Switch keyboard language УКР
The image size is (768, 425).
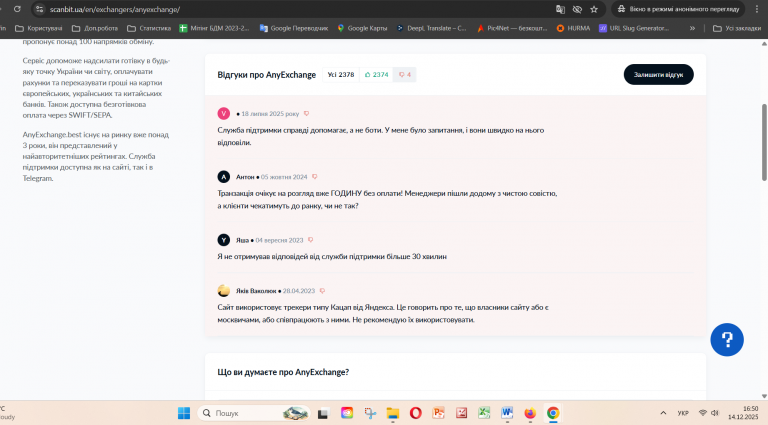pos(683,413)
